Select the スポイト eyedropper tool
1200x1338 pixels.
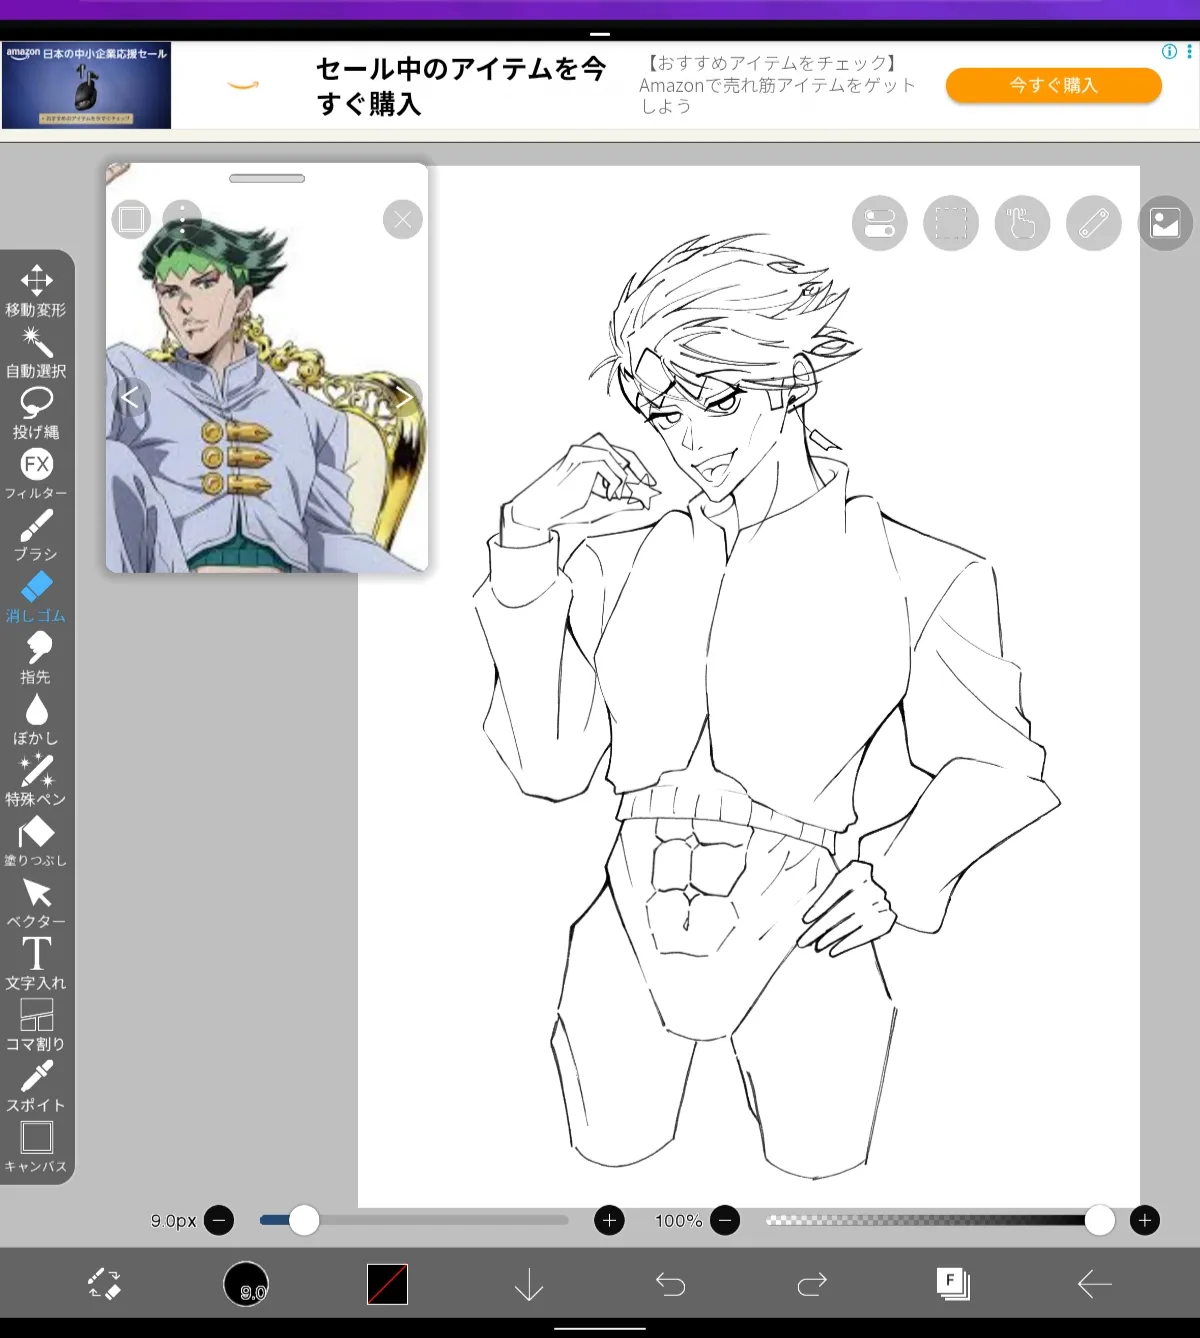click(36, 1086)
